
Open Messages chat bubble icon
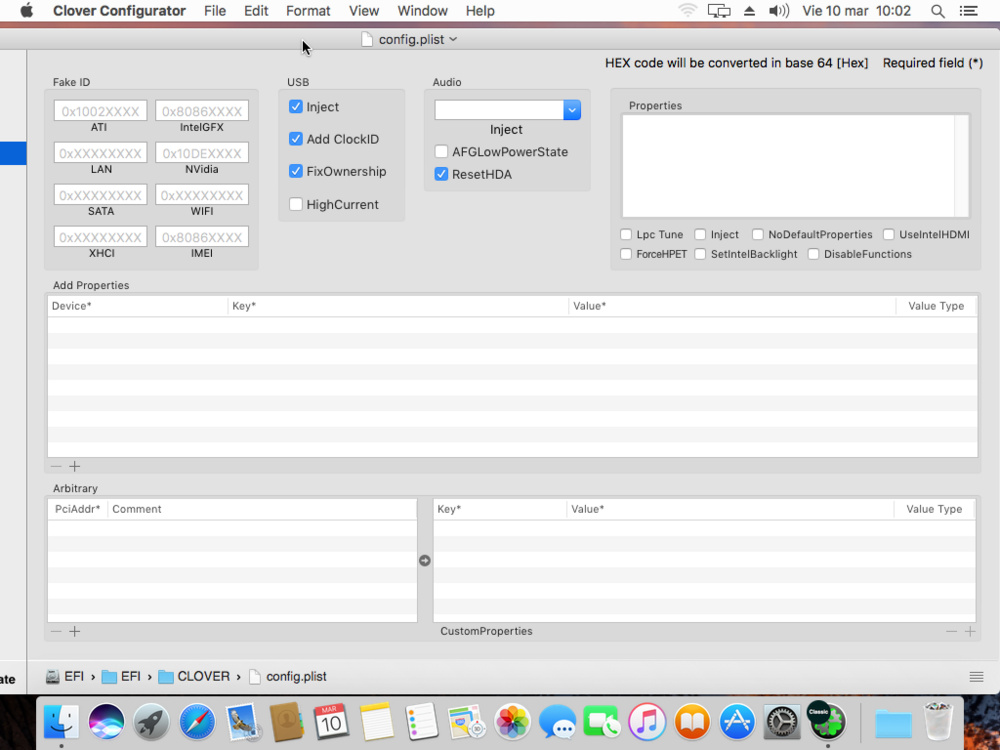(x=557, y=722)
